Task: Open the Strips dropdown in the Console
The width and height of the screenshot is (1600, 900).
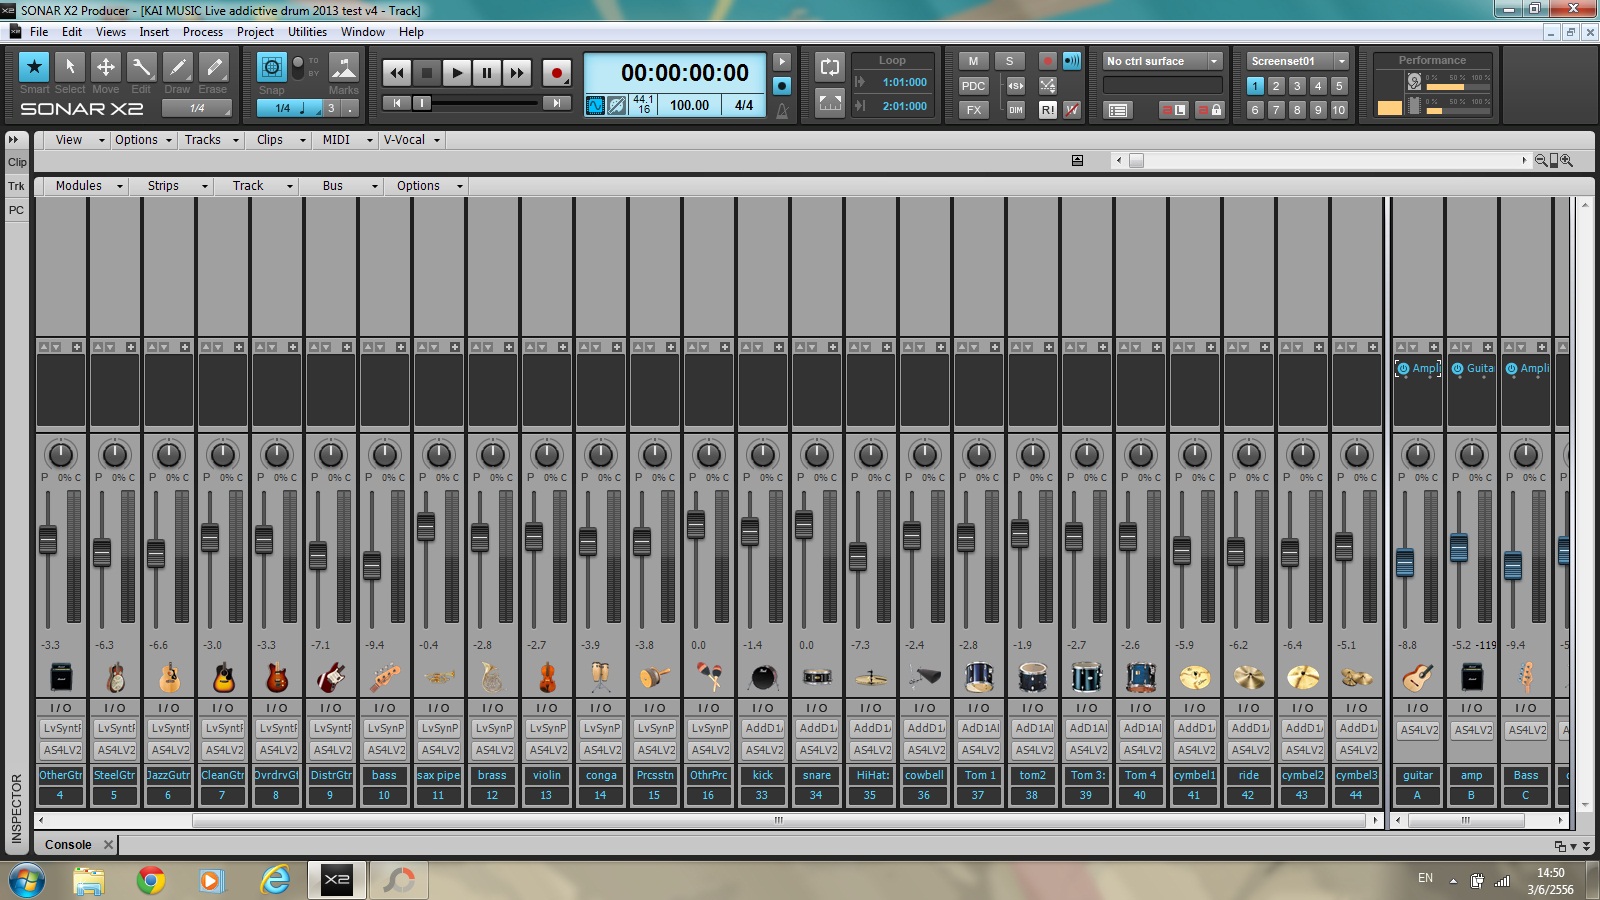Action: (x=171, y=185)
